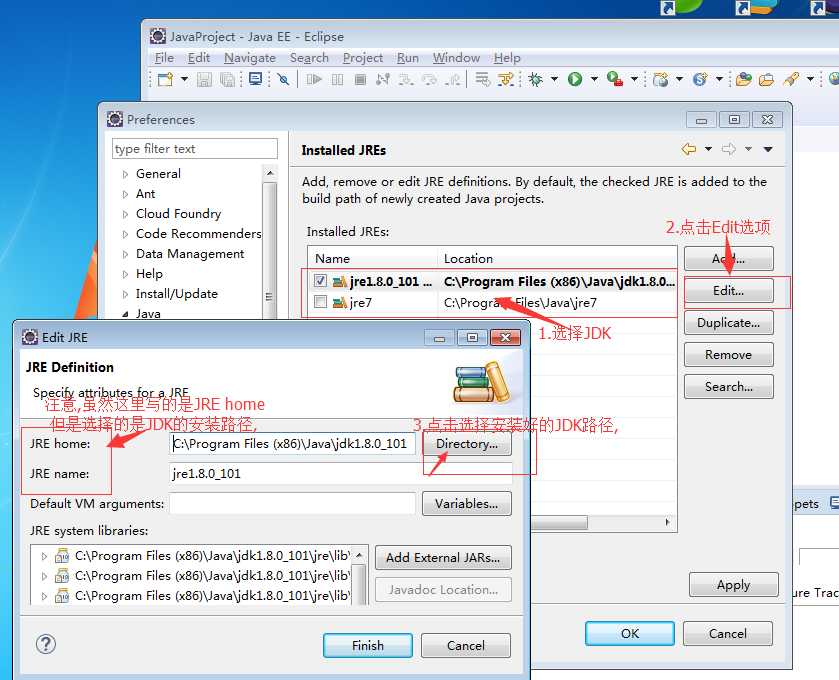Click the Directory... button
This screenshot has width=839, height=680.
tap(467, 444)
